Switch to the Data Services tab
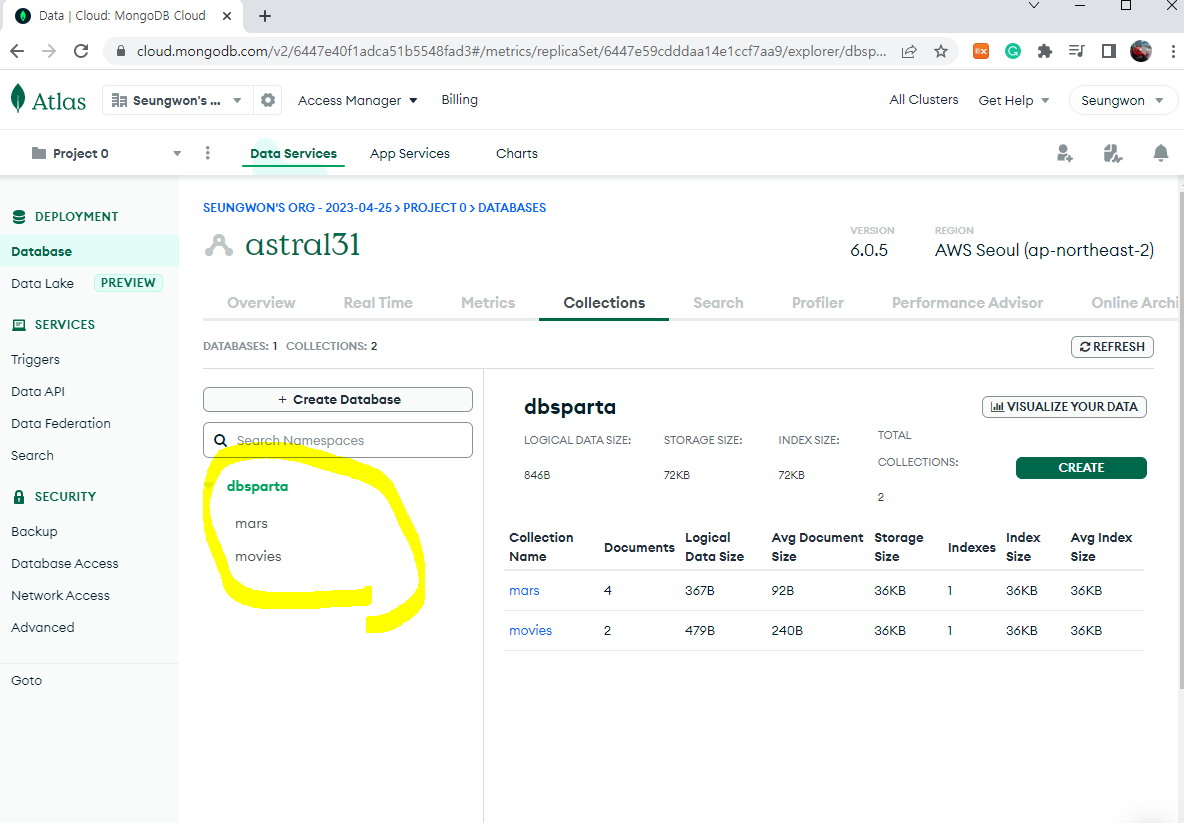This screenshot has width=1184, height=823. coord(294,153)
